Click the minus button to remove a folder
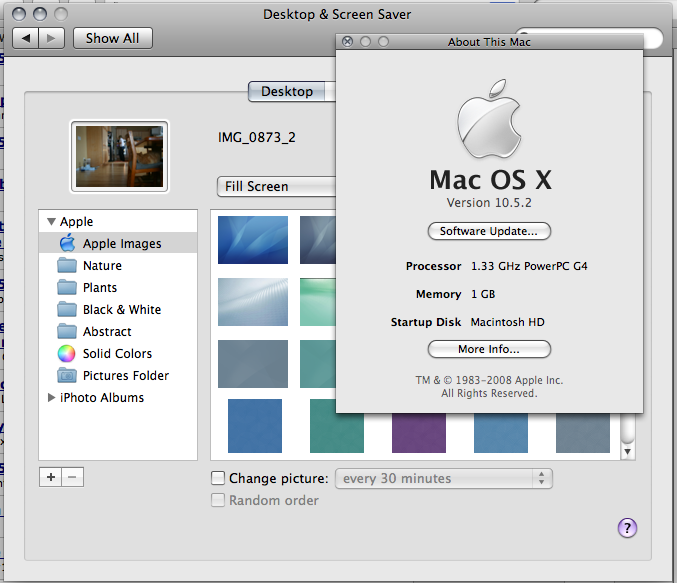 click(x=72, y=477)
